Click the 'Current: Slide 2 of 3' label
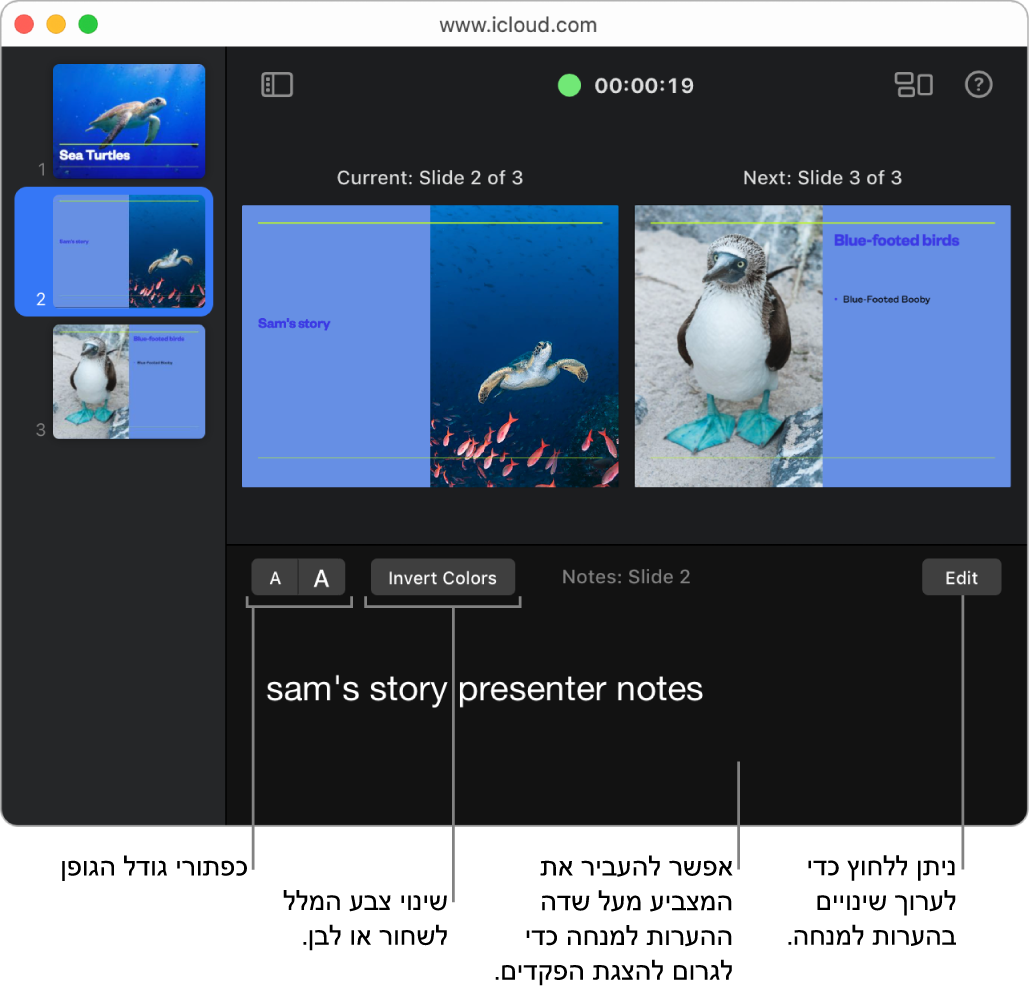Viewport: 1031px width, 993px height. click(x=430, y=178)
